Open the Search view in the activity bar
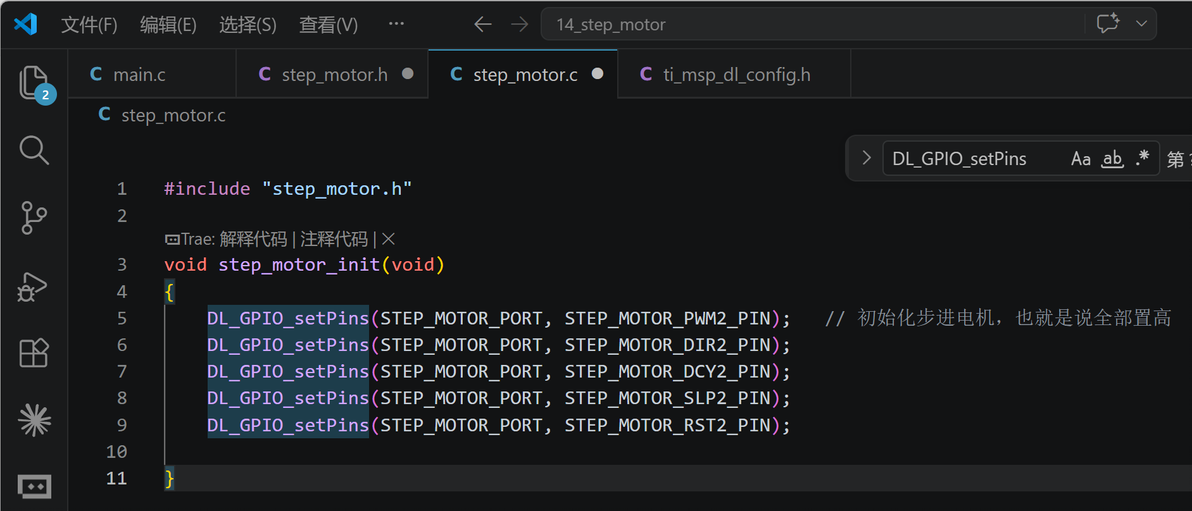The image size is (1192, 511). pos(33,150)
